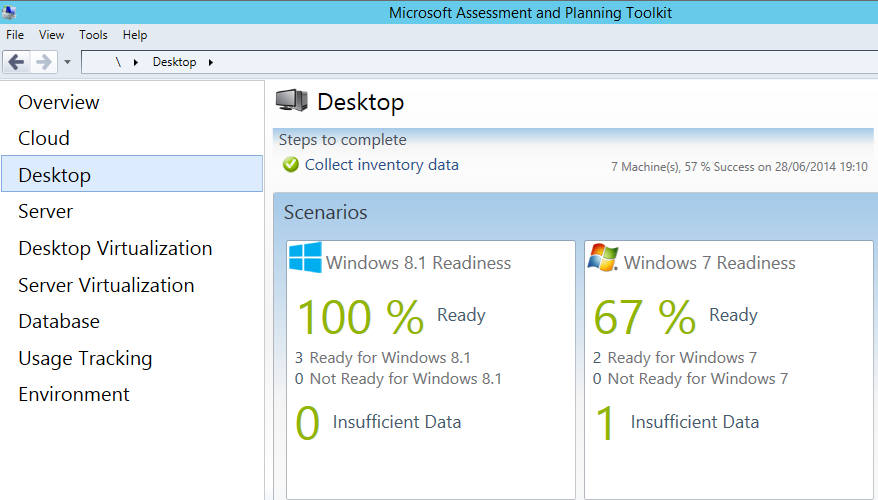Open the Help menu

click(135, 35)
